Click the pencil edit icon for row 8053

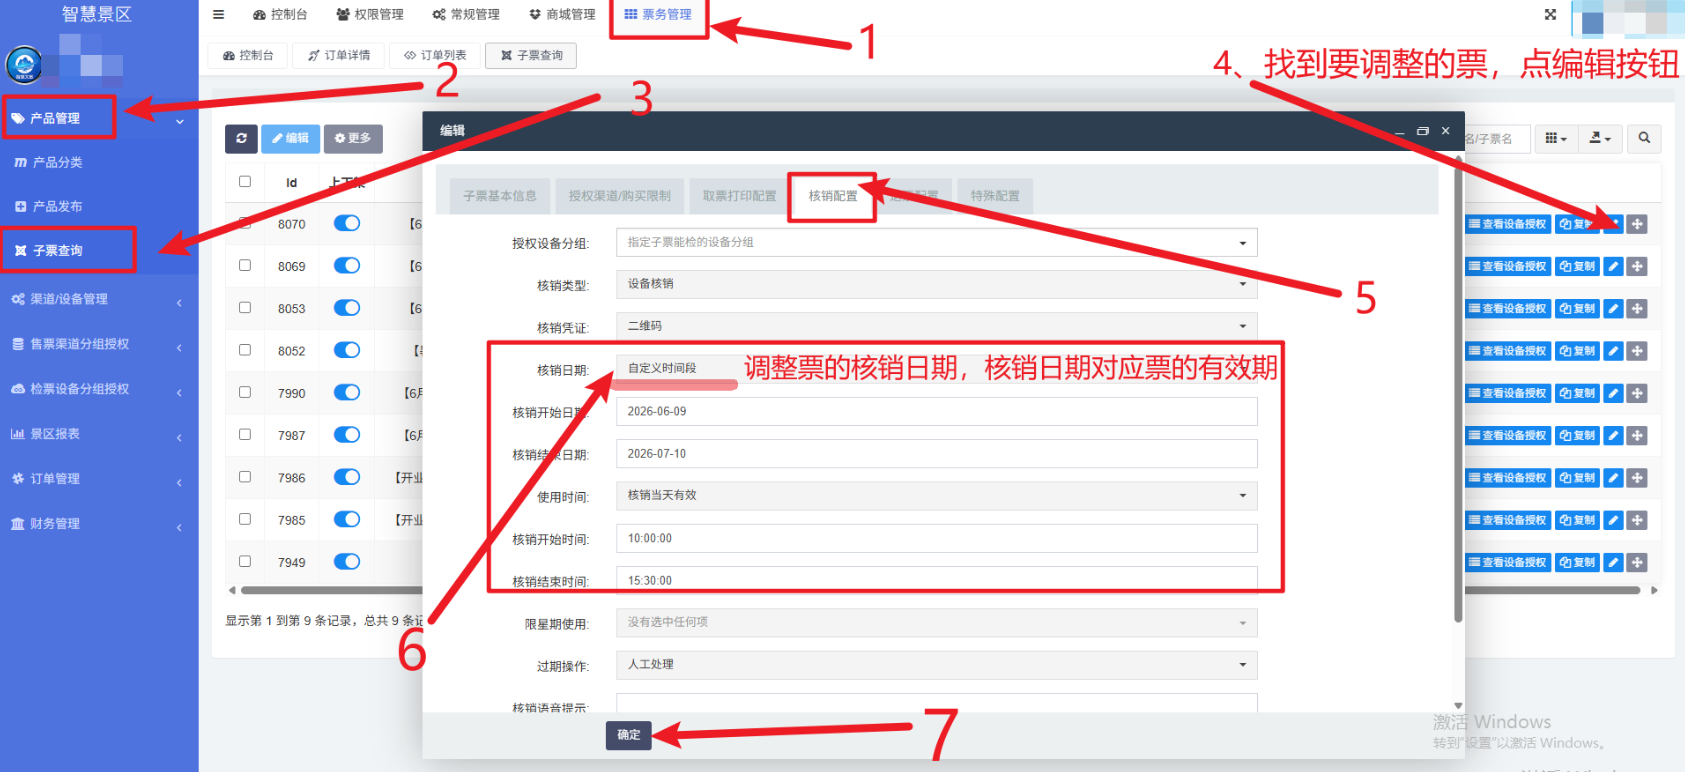[x=1613, y=309]
